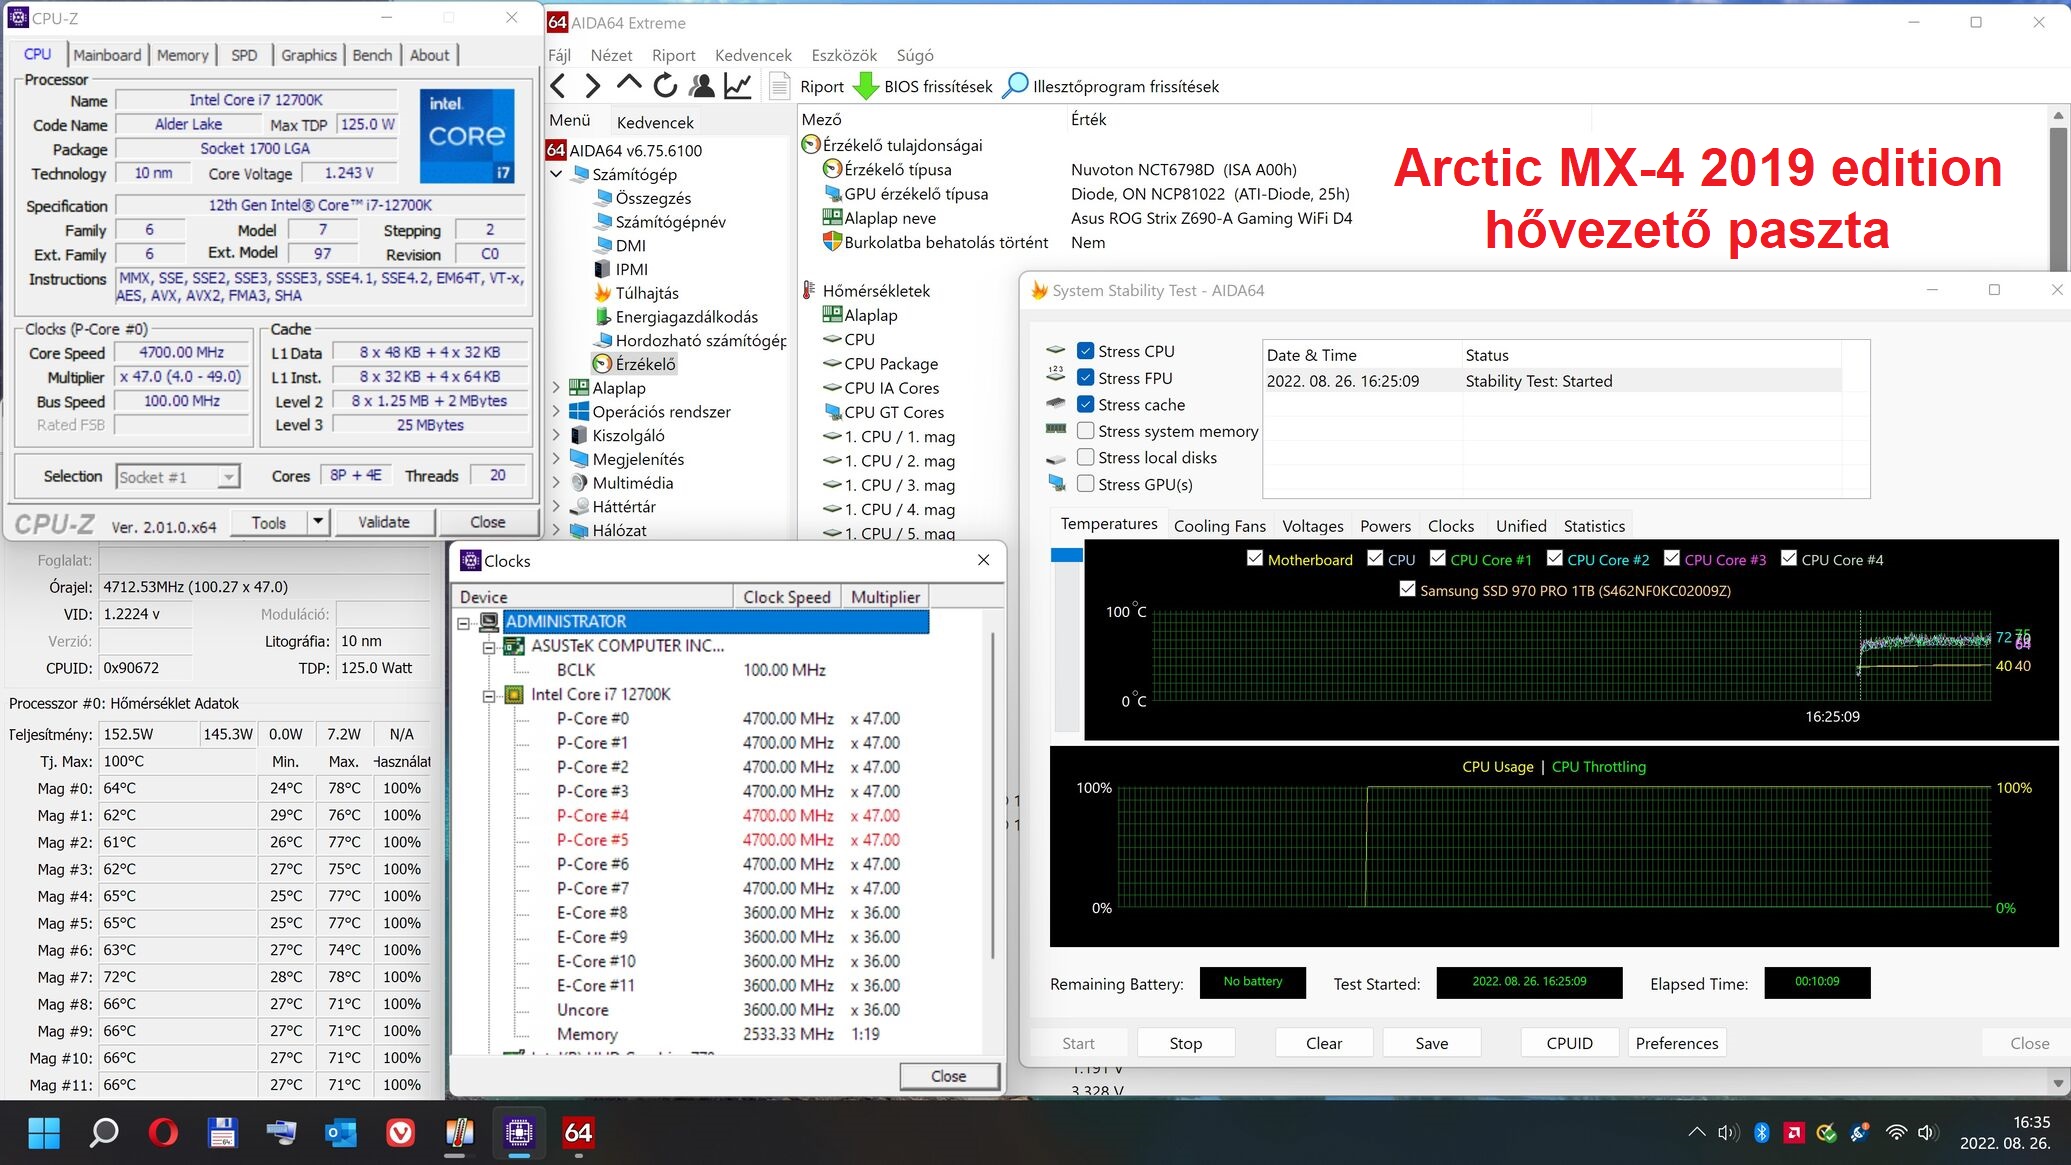Uncheck Stress cache checkbox
Viewport: 2071px width, 1165px height.
[x=1085, y=404]
